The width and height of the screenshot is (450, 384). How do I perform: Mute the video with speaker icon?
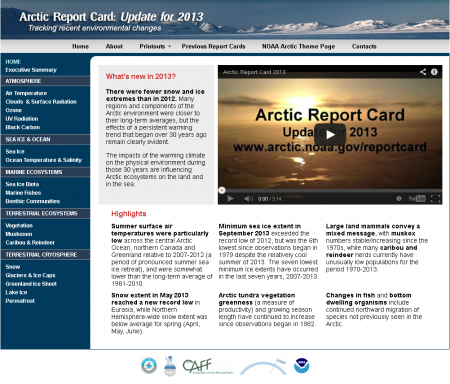click(248, 199)
